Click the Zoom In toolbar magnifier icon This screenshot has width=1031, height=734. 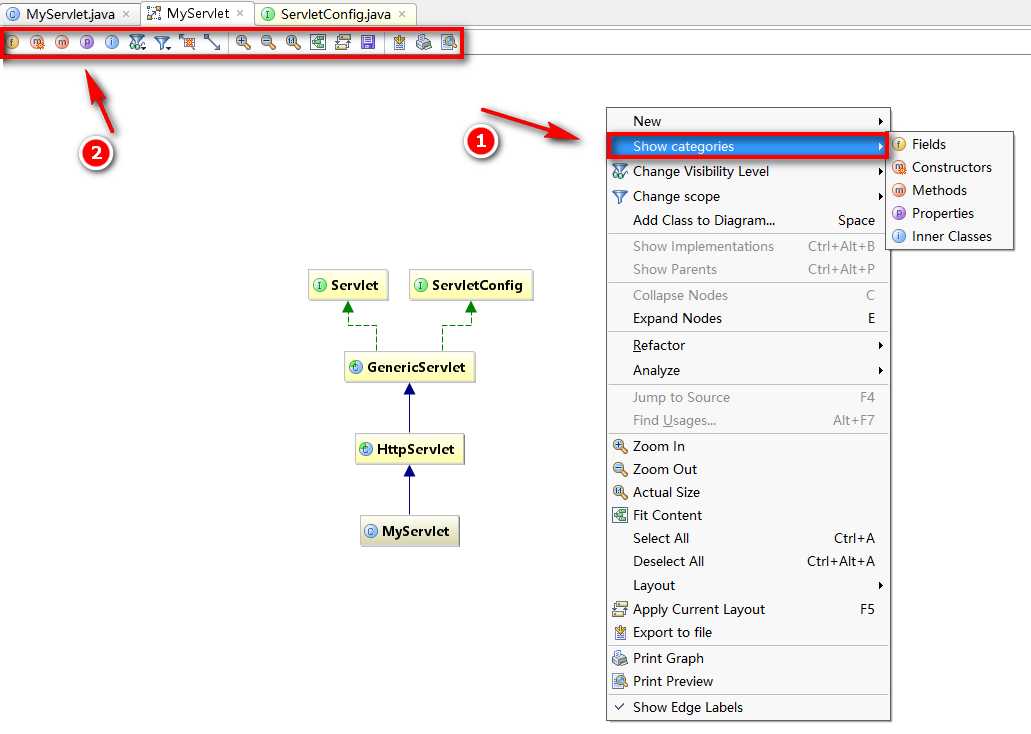click(x=243, y=43)
